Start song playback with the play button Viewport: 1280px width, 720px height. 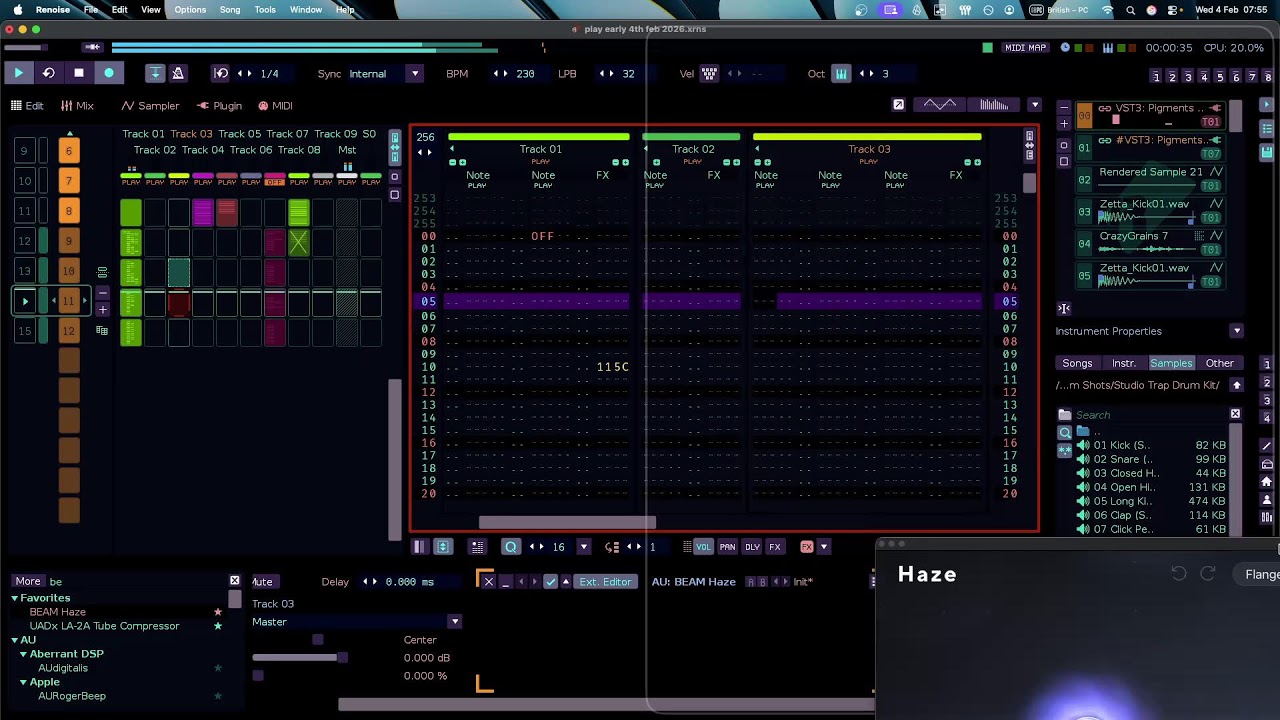[x=18, y=73]
